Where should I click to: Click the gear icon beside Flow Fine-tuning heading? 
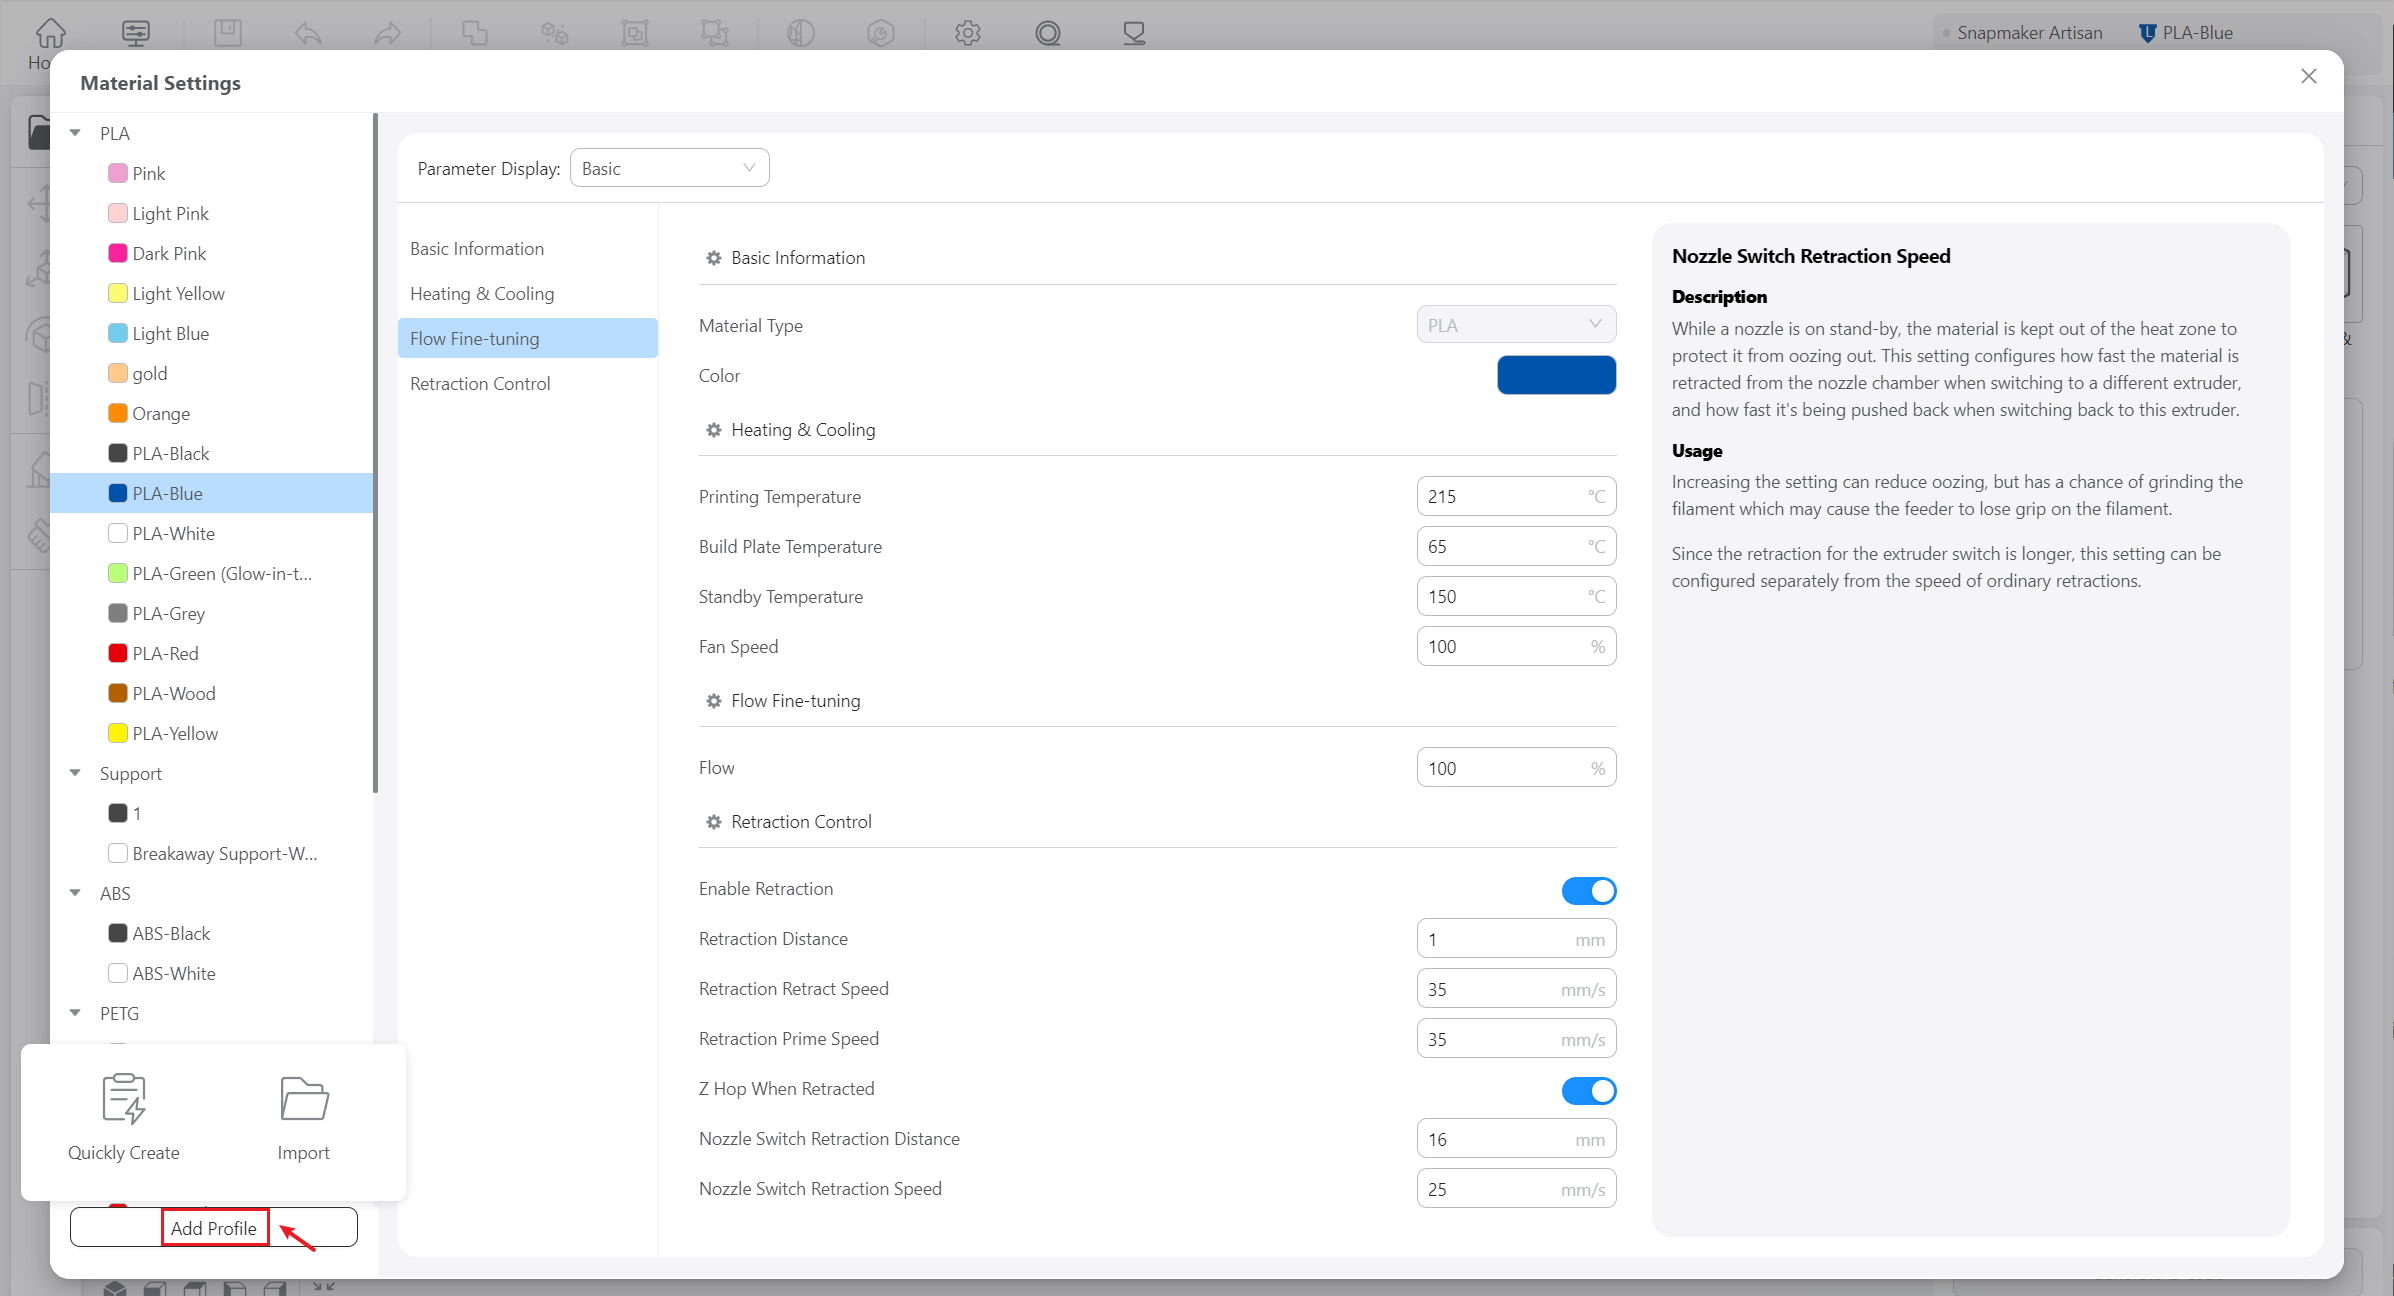714,701
